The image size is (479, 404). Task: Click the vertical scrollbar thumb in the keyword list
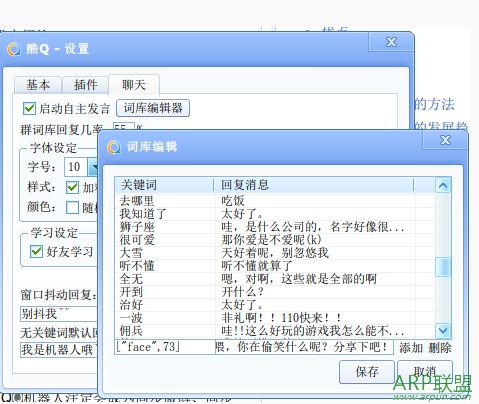pyautogui.click(x=443, y=267)
